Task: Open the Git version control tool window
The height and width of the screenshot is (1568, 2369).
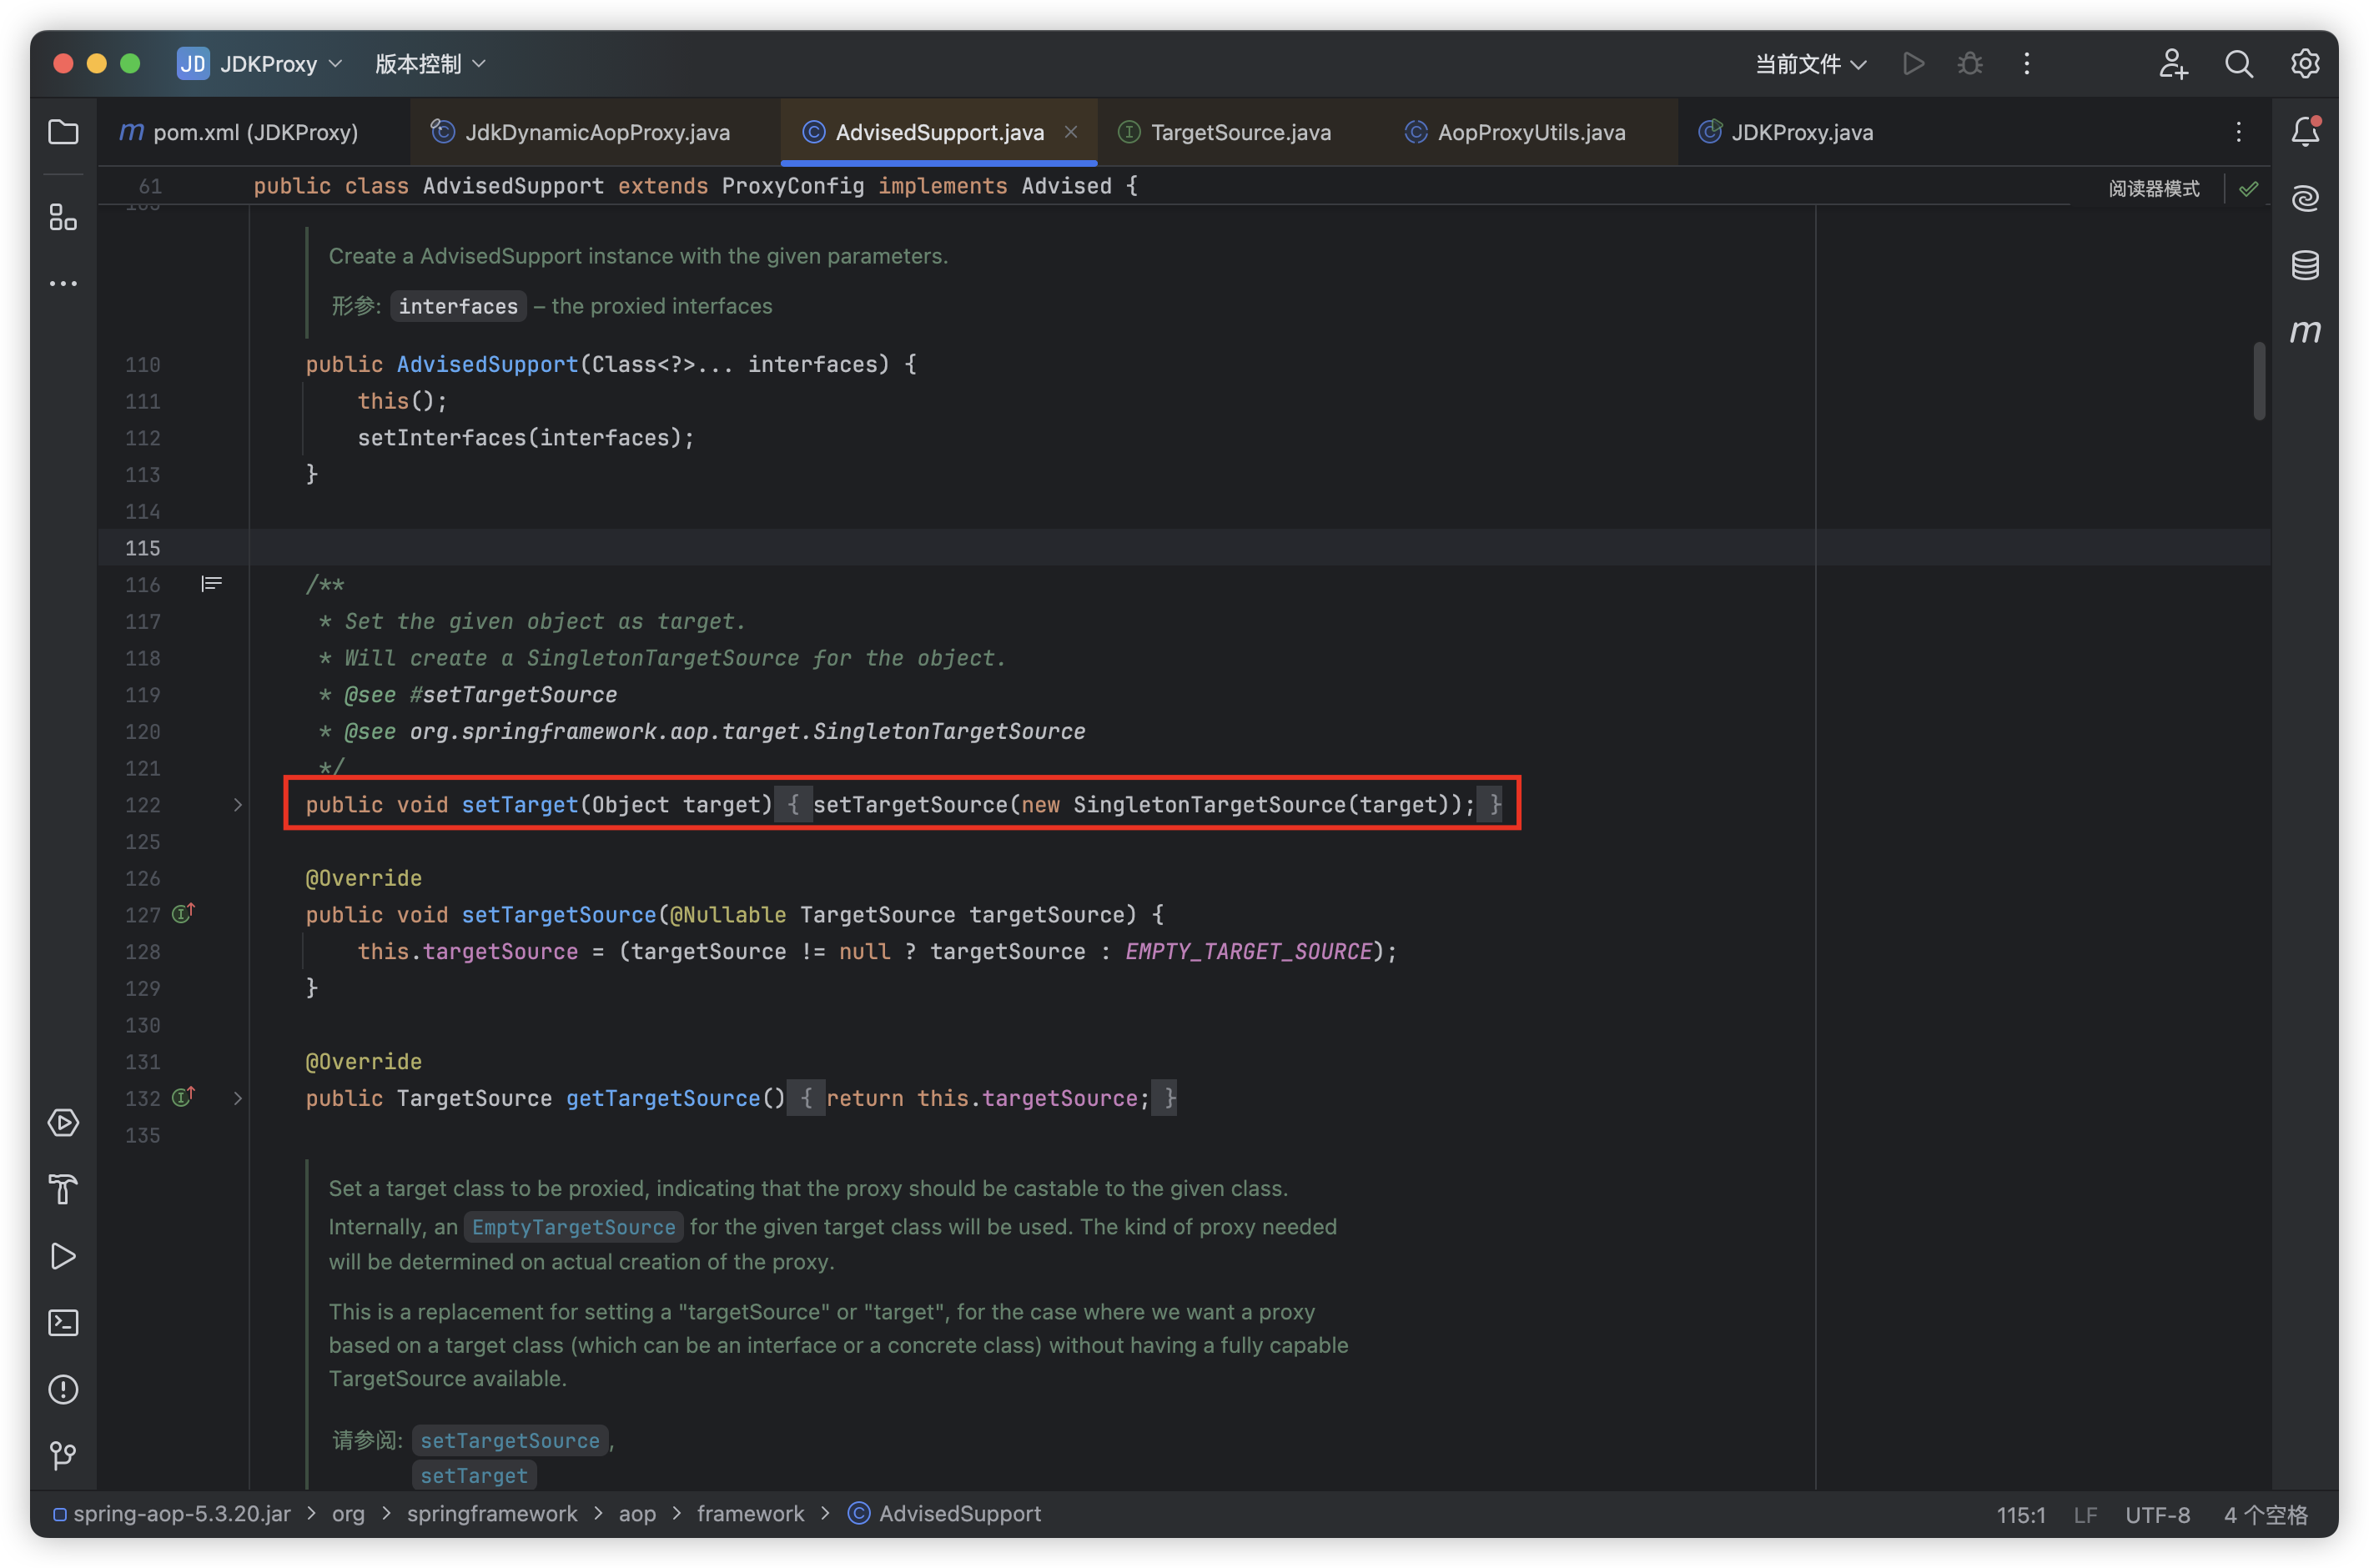Action: [x=63, y=1456]
